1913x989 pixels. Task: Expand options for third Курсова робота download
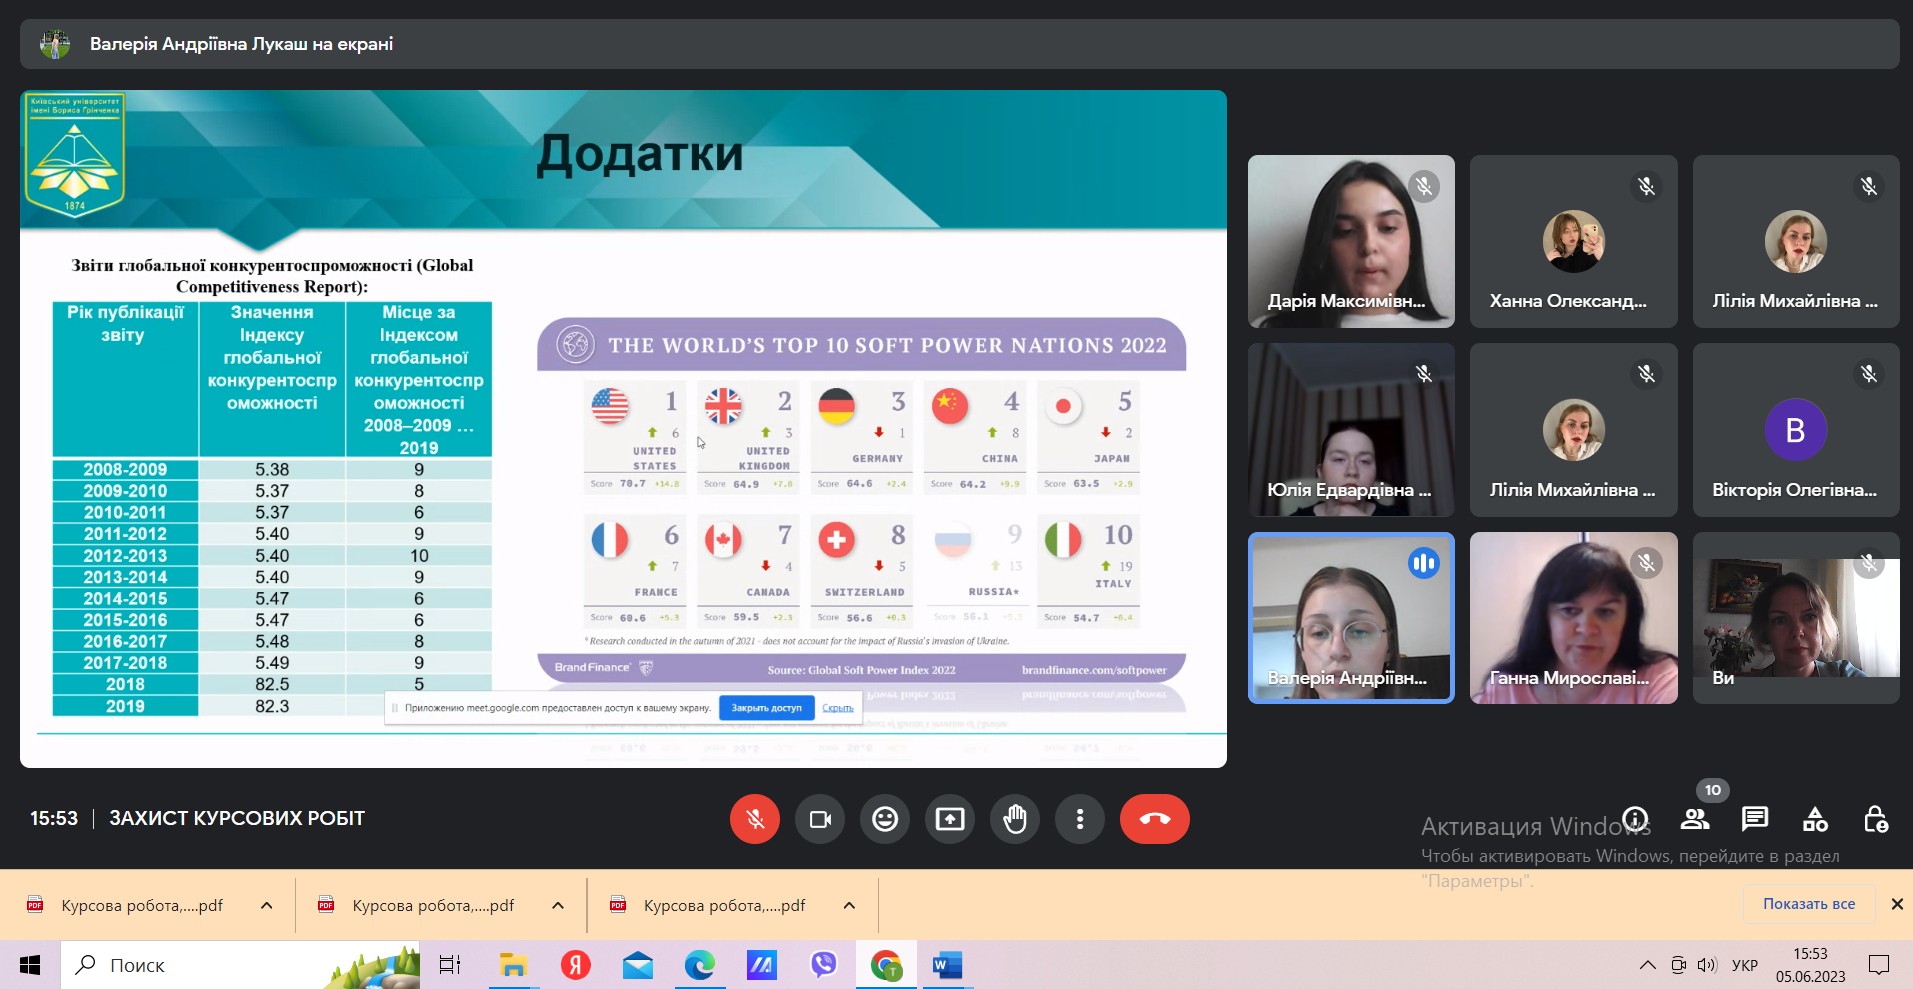click(x=849, y=905)
